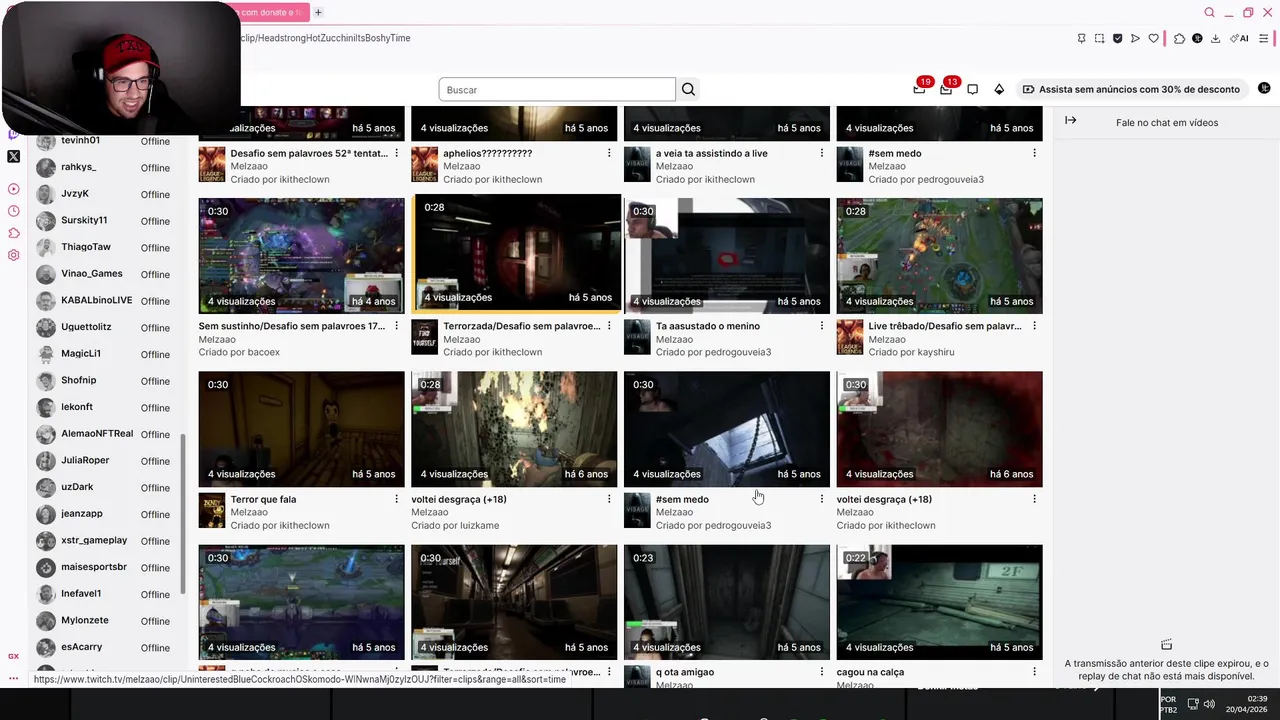Open the browser easy setup menu icon
1280x720 pixels.
pyautogui.click(x=1263, y=38)
